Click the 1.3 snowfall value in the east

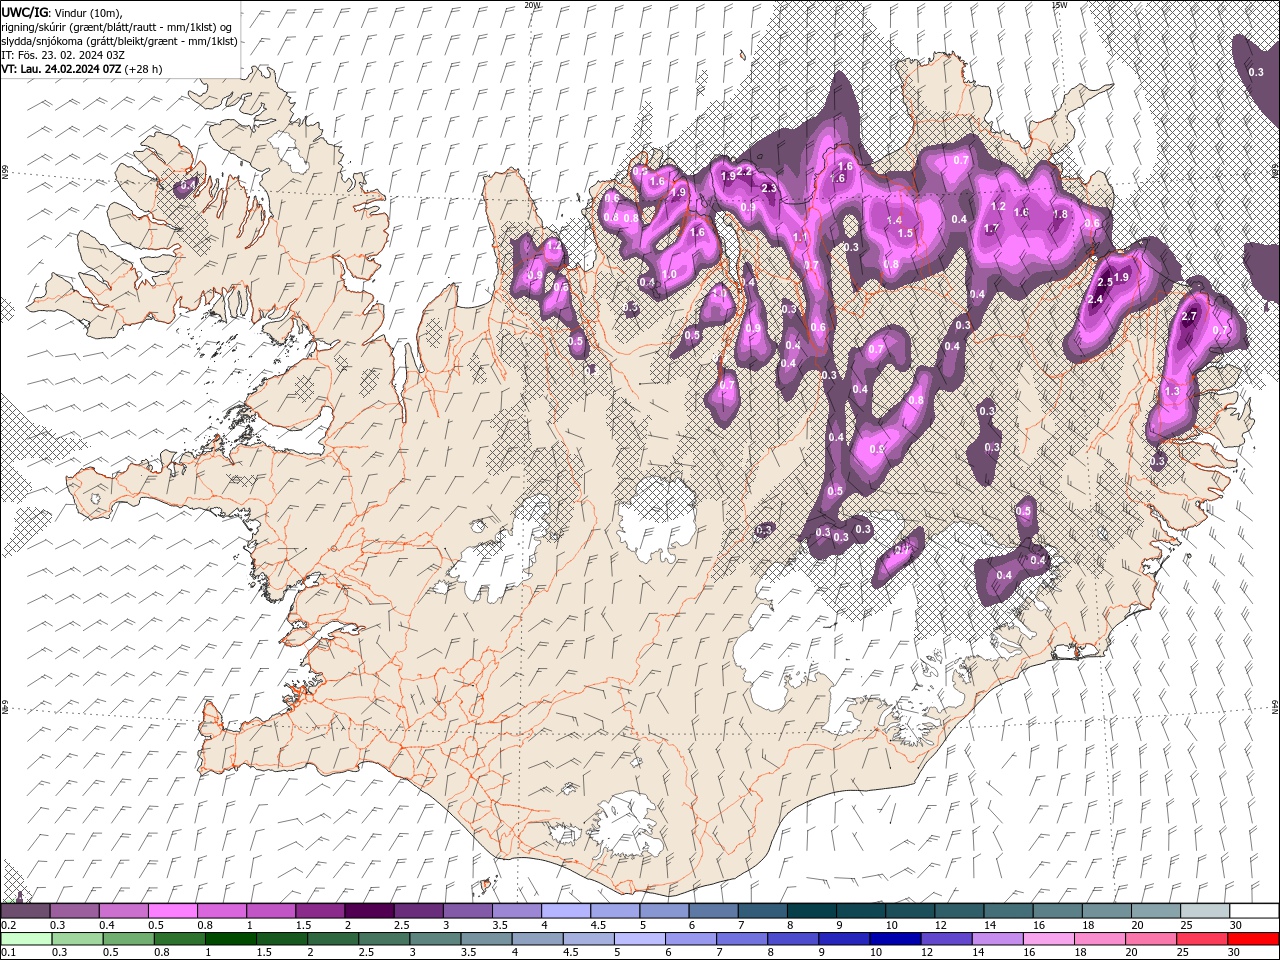coord(1173,391)
